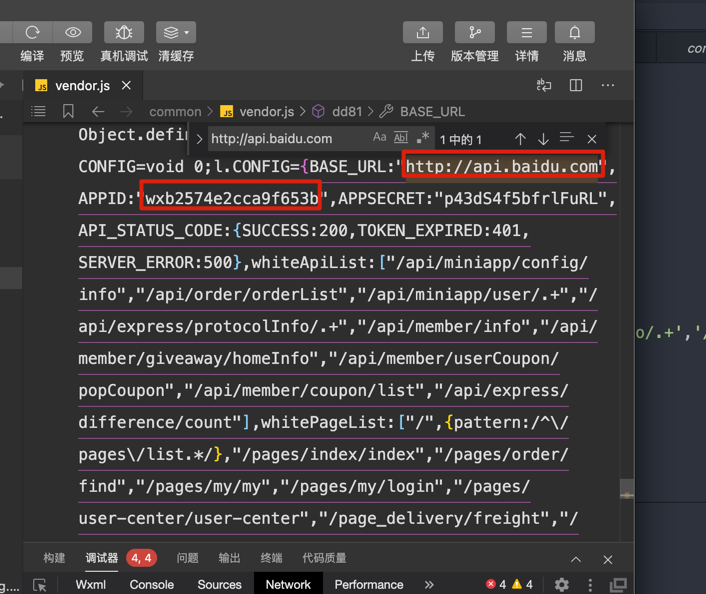Viewport: 706px width, 594px height.
Task: Click the 4, 4 error badge
Action: [141, 558]
